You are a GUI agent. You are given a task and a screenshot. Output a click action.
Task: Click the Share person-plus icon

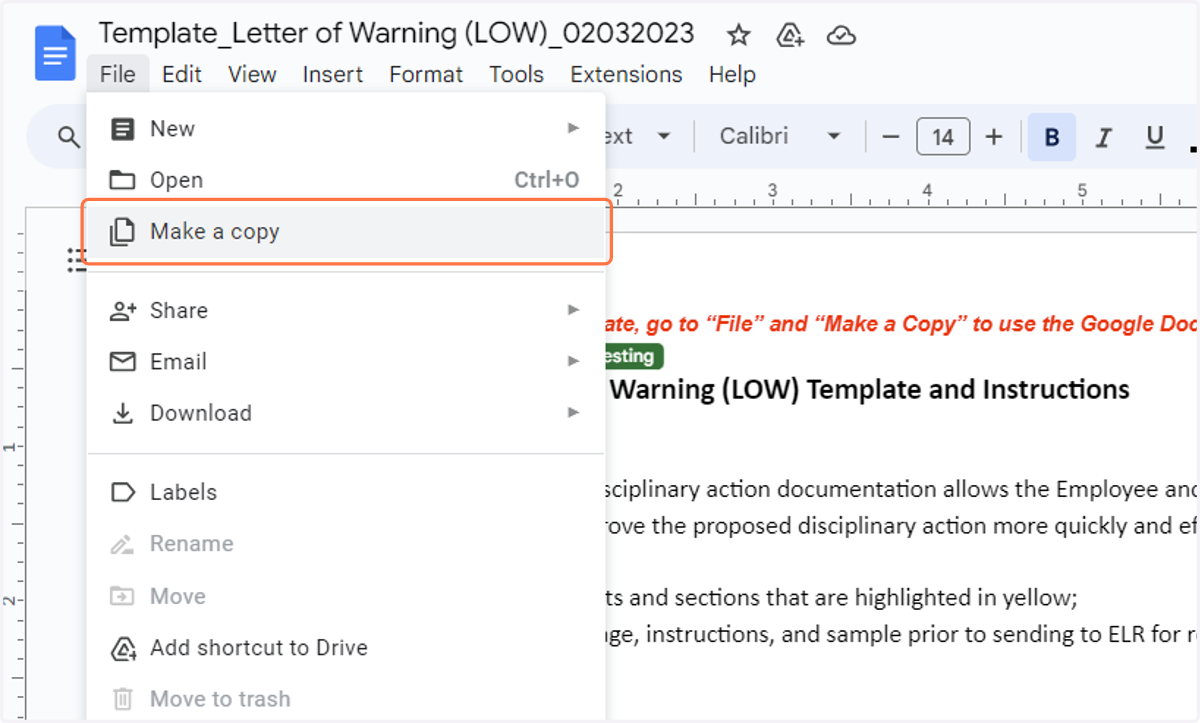coord(122,311)
